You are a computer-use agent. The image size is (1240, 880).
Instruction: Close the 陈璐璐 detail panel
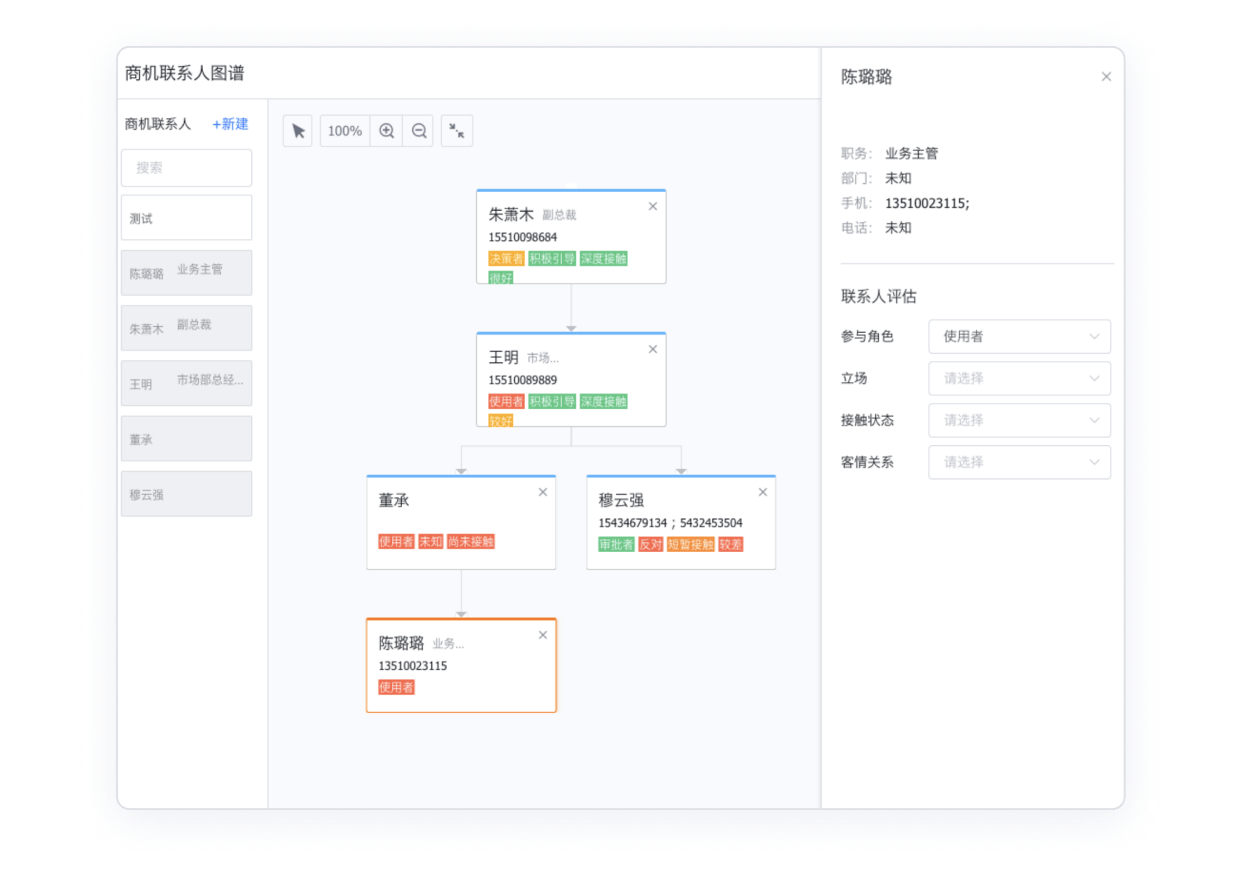pyautogui.click(x=1106, y=76)
